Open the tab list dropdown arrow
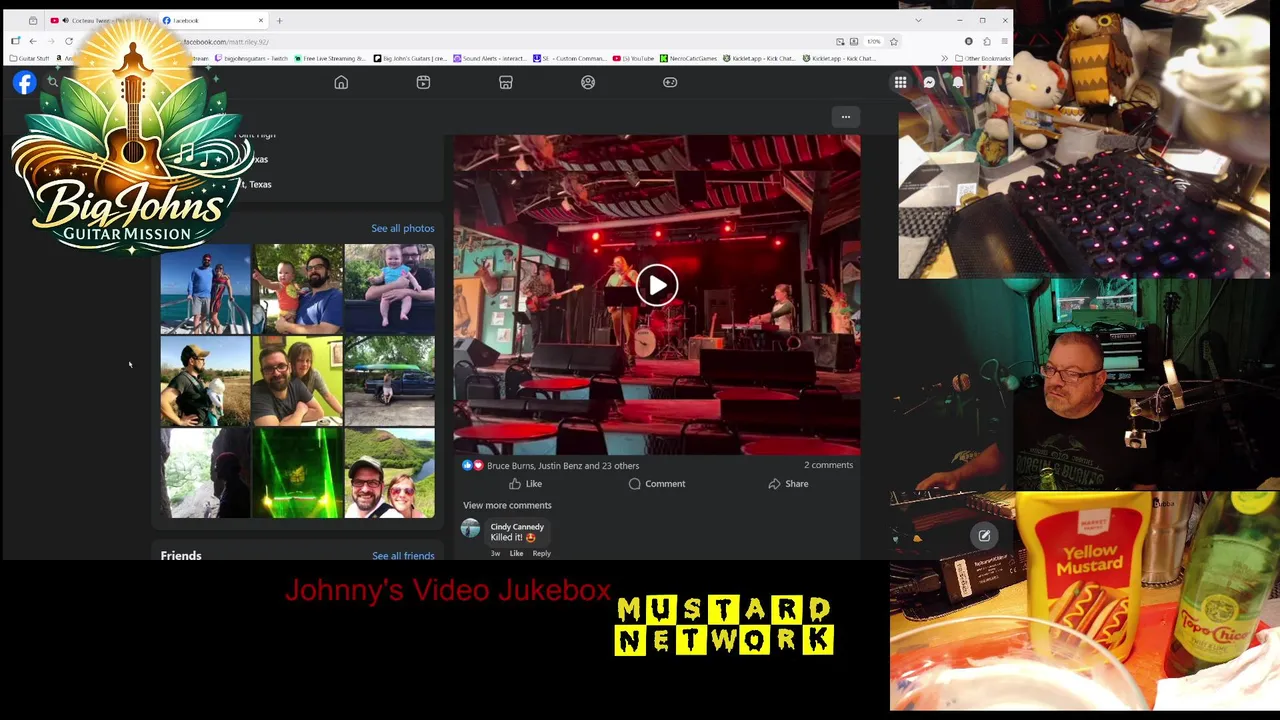Viewport: 1280px width, 720px height. [918, 20]
